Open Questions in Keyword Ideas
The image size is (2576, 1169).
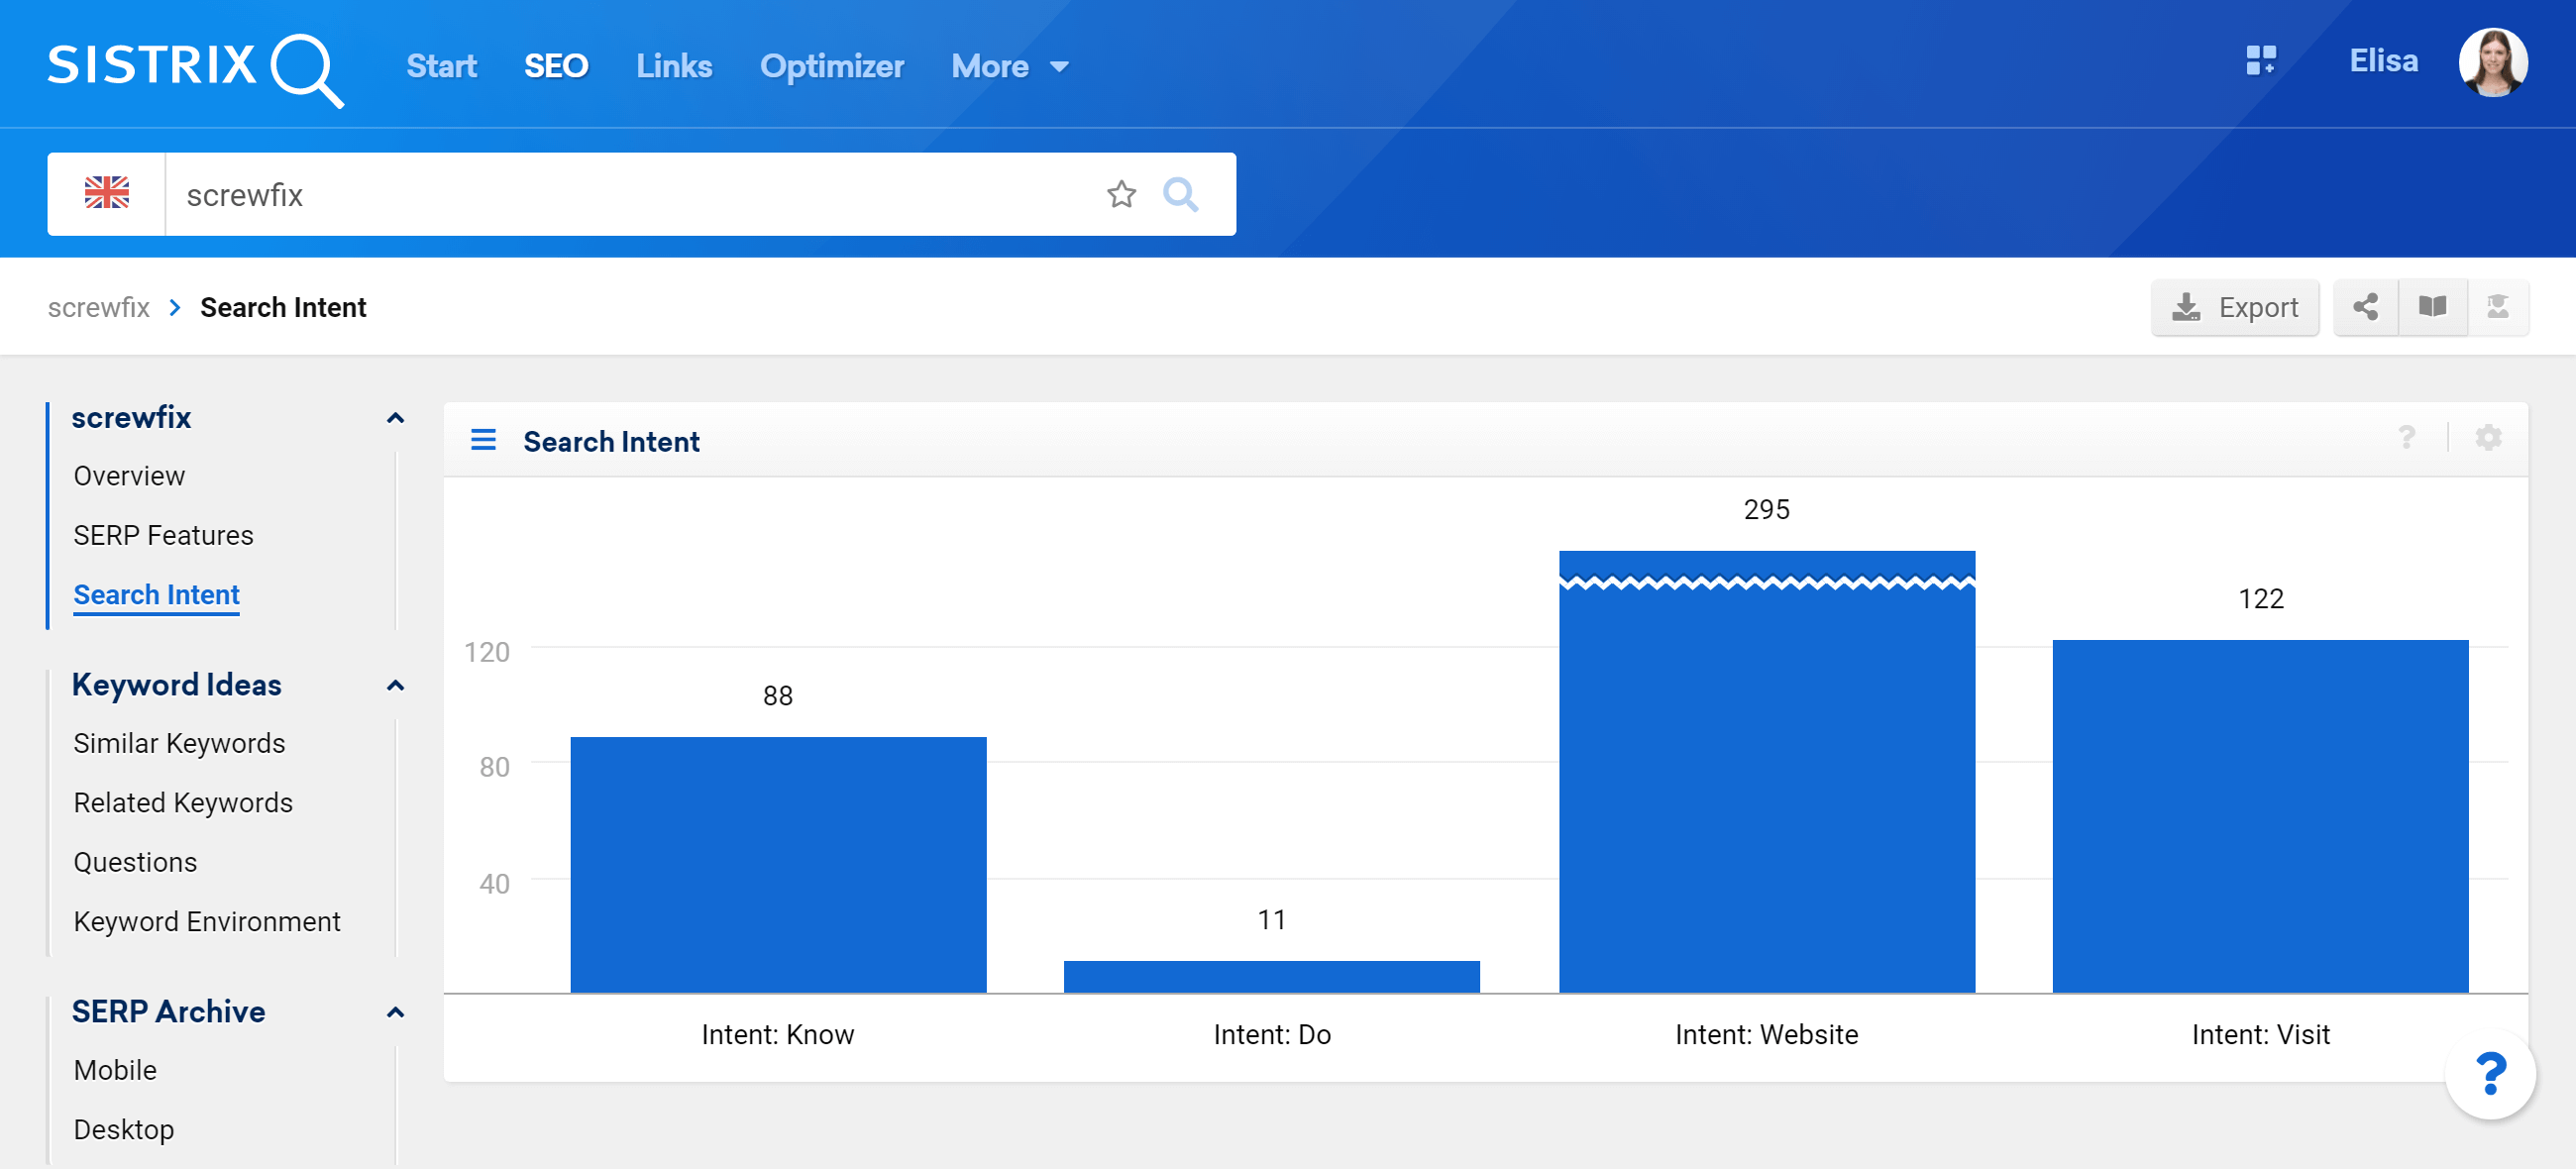pyautogui.click(x=135, y=862)
